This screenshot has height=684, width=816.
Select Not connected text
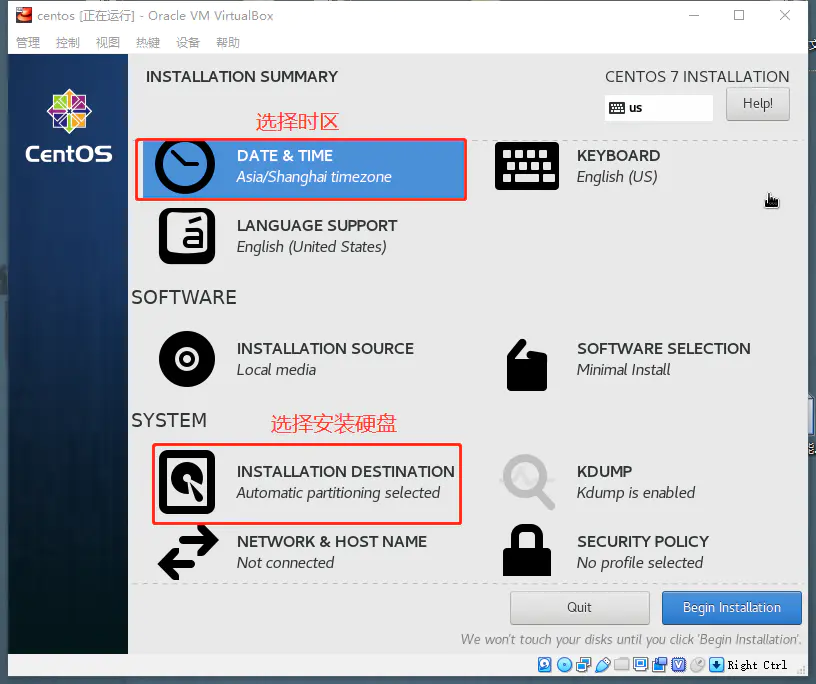285,563
